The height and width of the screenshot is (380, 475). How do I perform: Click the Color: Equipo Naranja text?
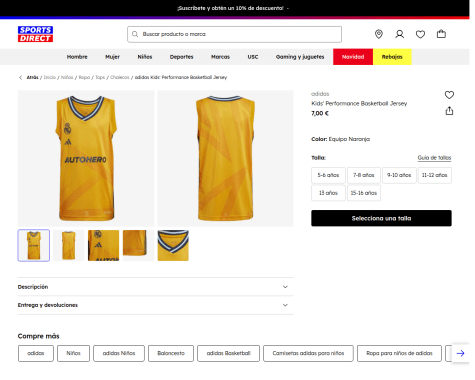pos(340,139)
